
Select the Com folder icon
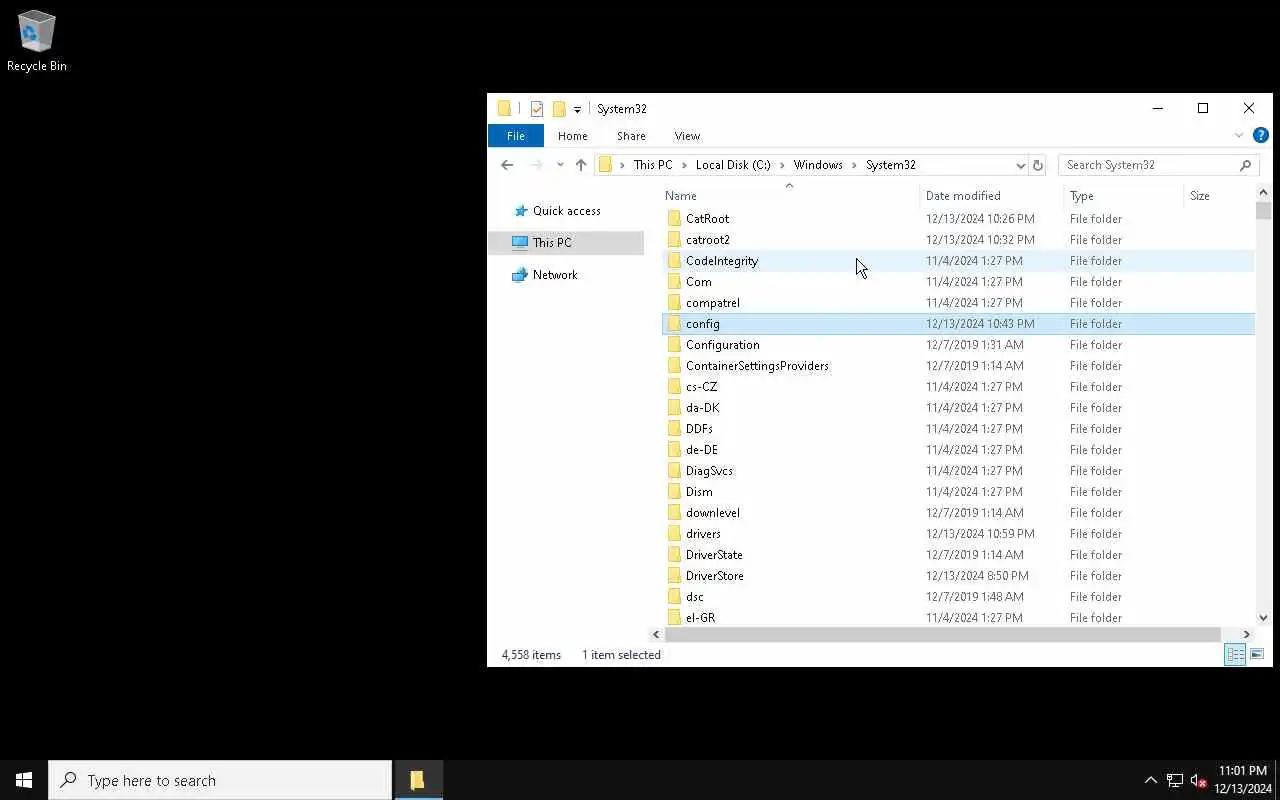point(675,282)
